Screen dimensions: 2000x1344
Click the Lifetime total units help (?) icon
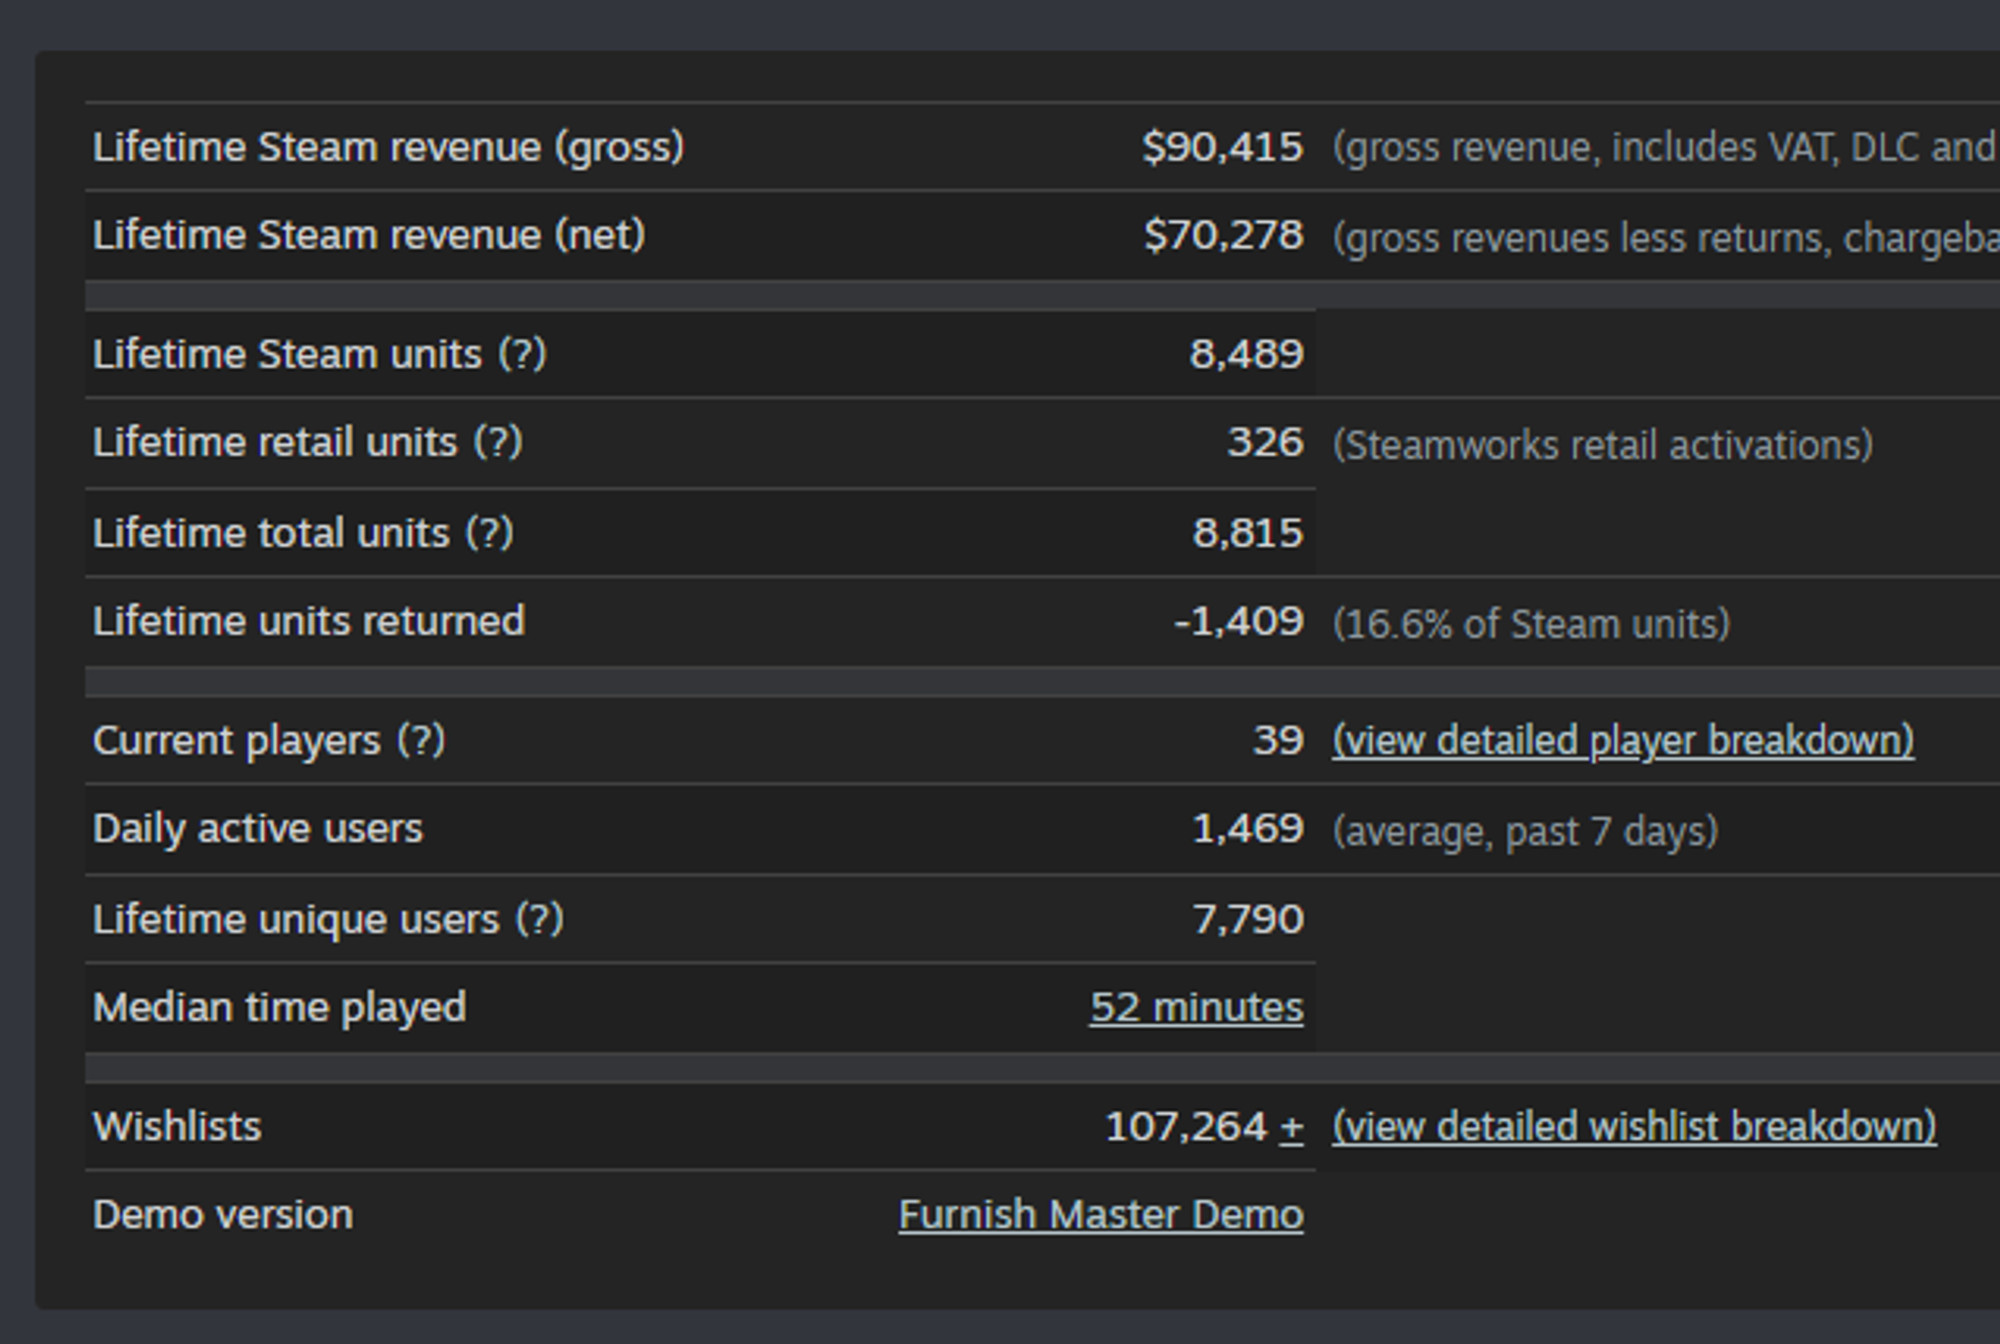click(x=489, y=533)
